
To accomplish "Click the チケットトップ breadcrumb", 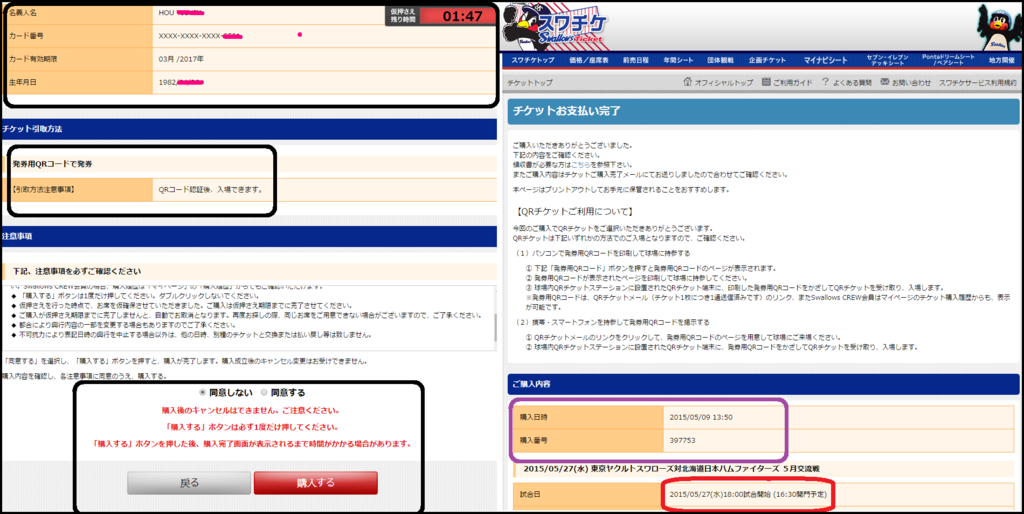I will pyautogui.click(x=530, y=83).
